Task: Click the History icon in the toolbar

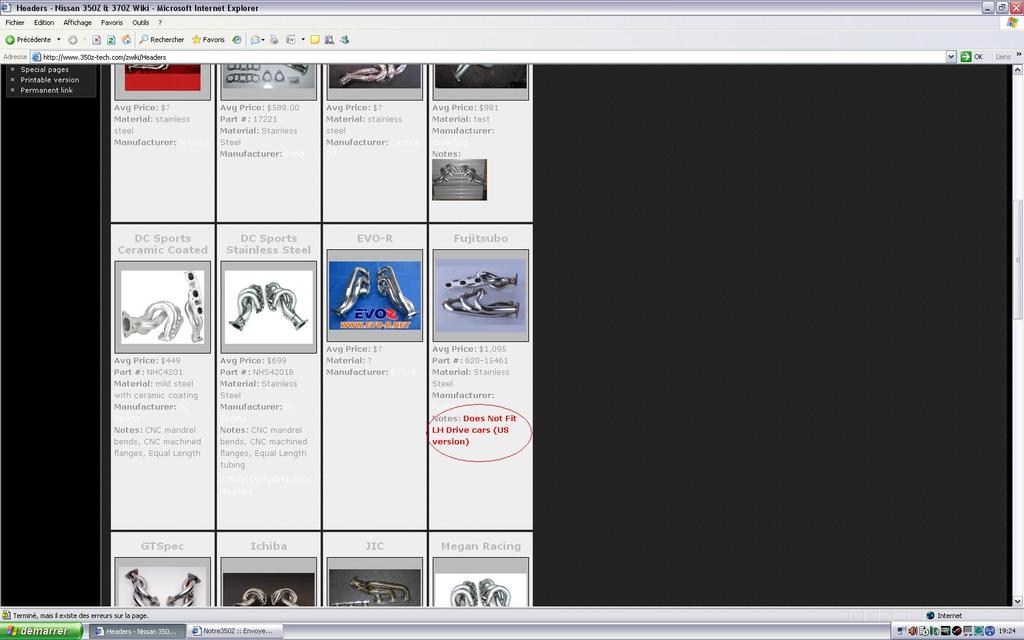Action: pos(237,40)
